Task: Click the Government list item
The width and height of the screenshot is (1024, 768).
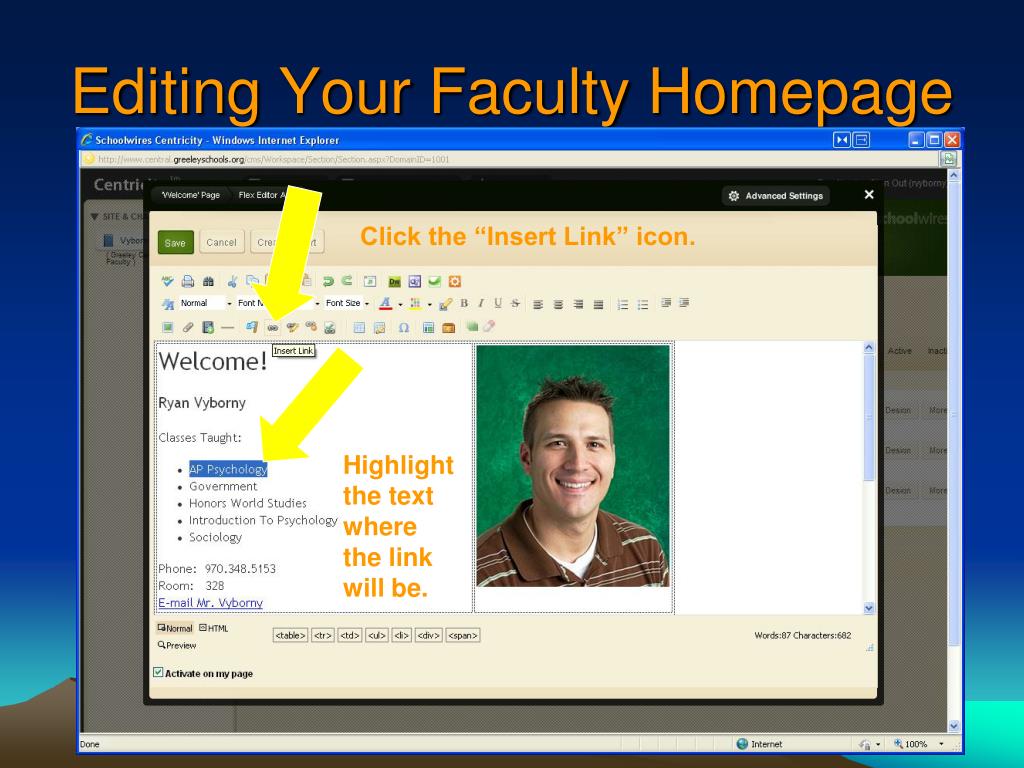Action: coord(223,487)
